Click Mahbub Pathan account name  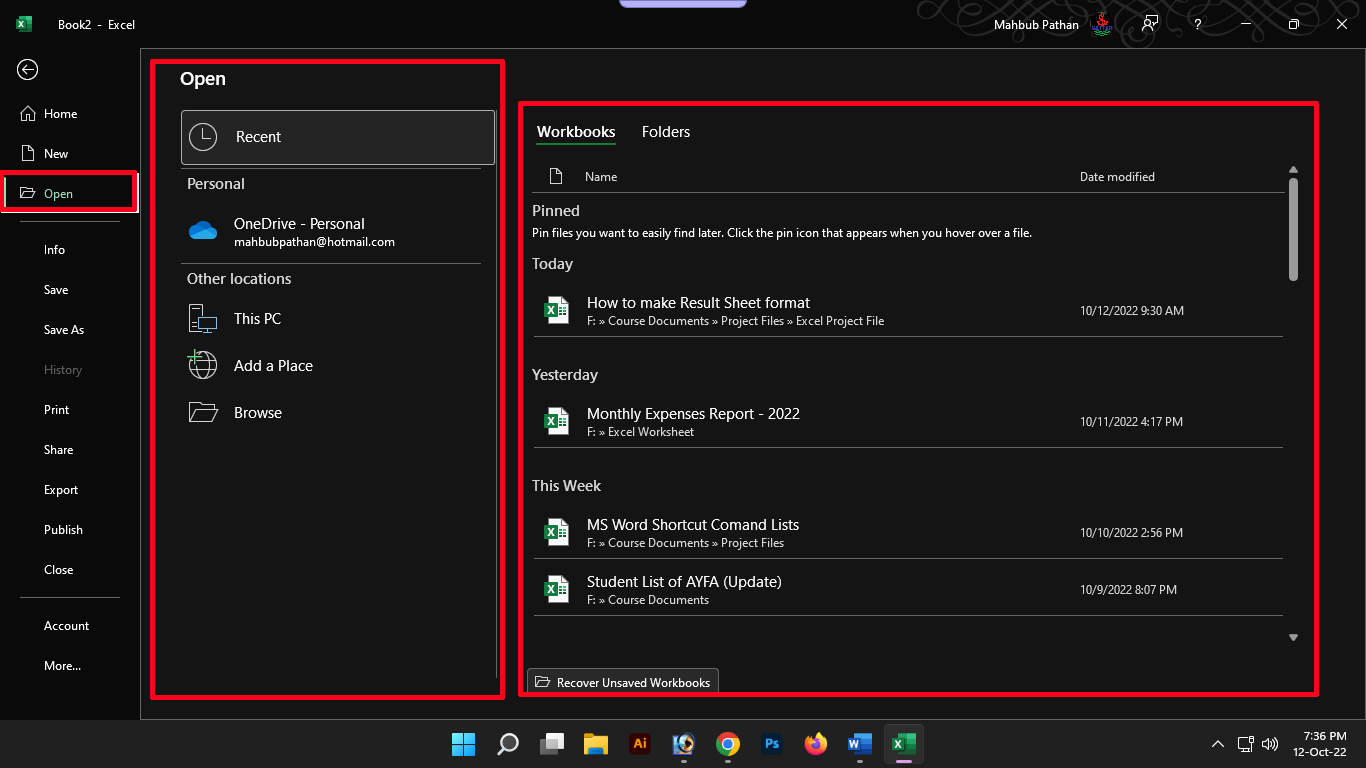(x=1036, y=24)
